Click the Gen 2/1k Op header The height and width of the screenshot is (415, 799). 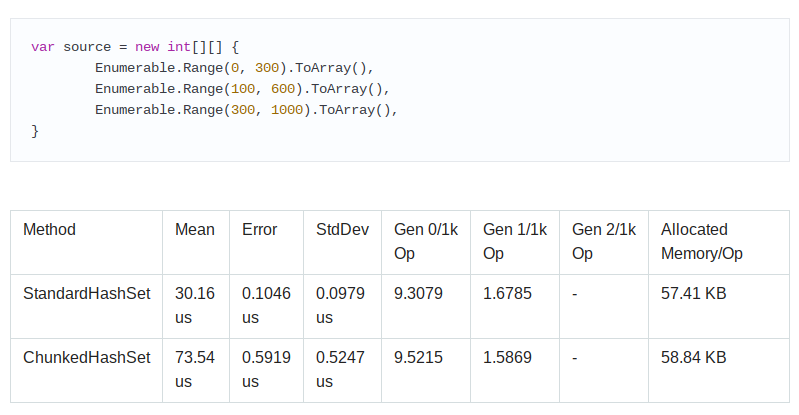(604, 241)
